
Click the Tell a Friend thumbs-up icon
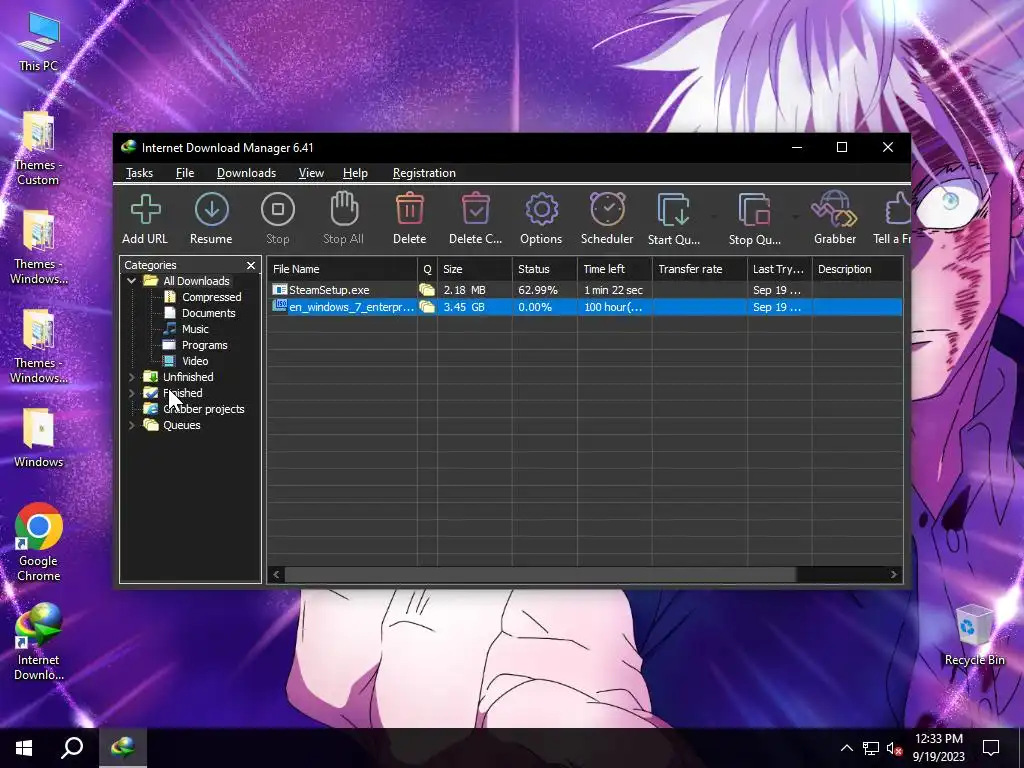(899, 209)
